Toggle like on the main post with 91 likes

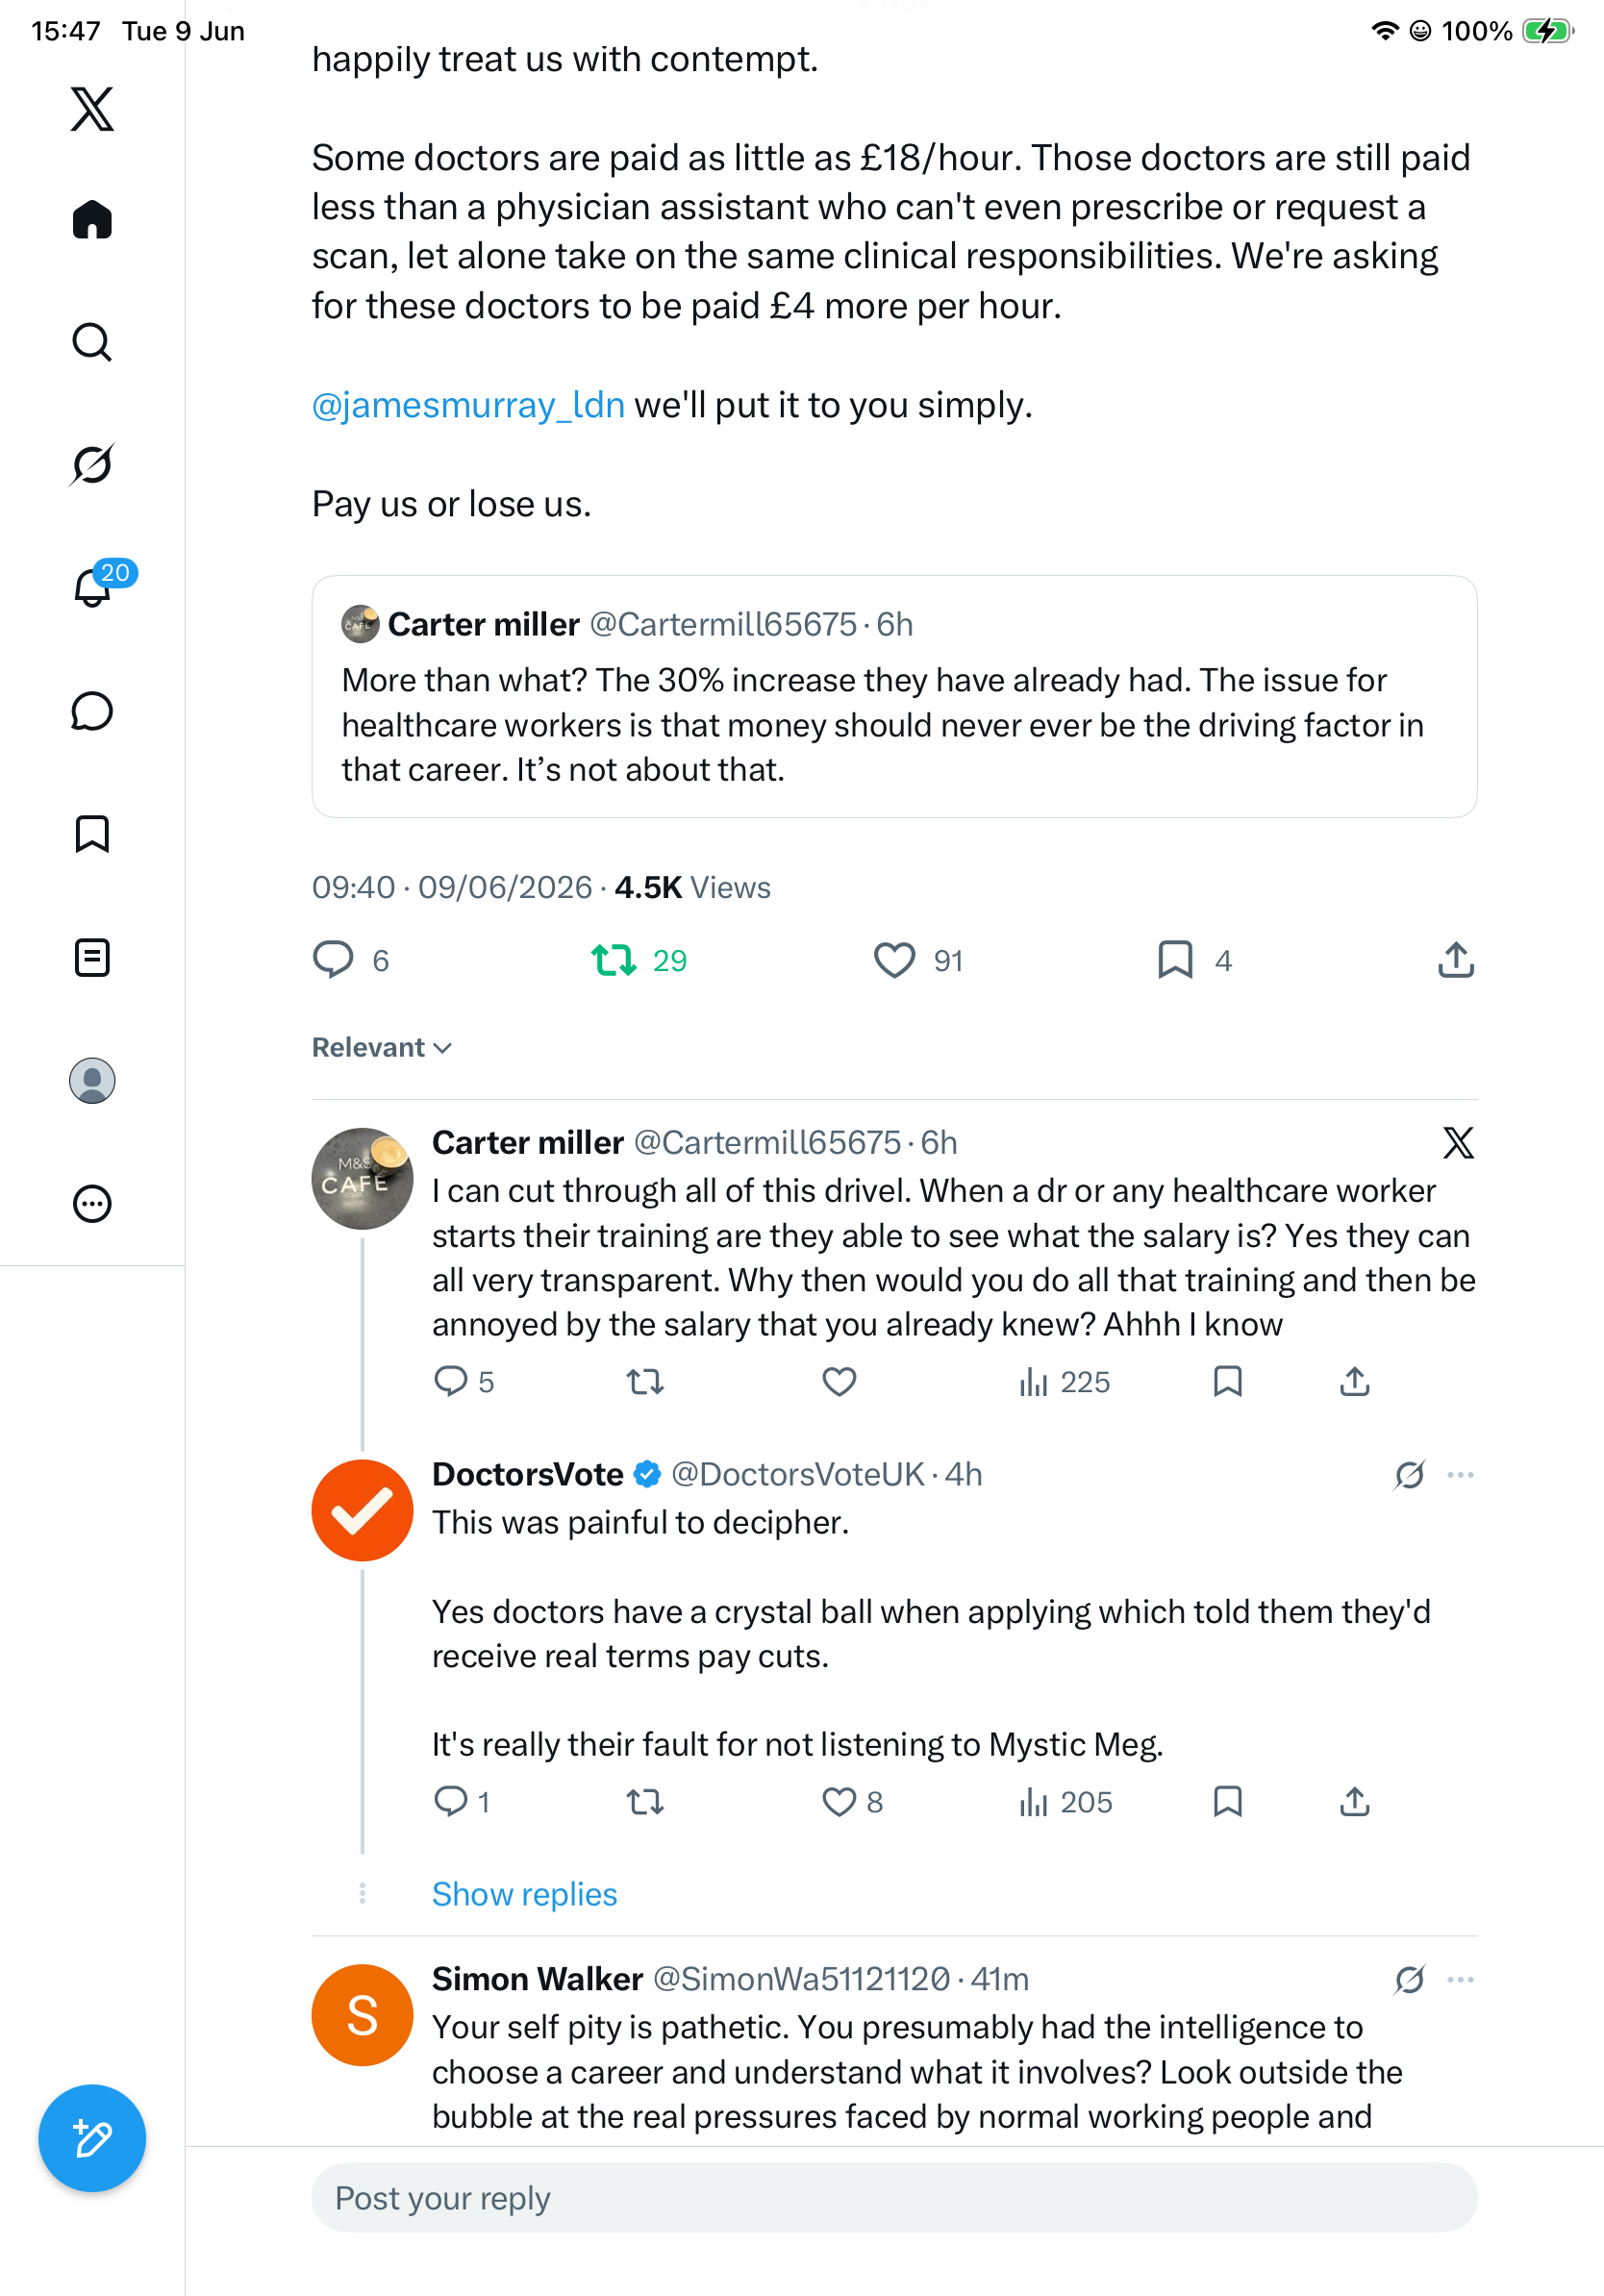click(918, 960)
